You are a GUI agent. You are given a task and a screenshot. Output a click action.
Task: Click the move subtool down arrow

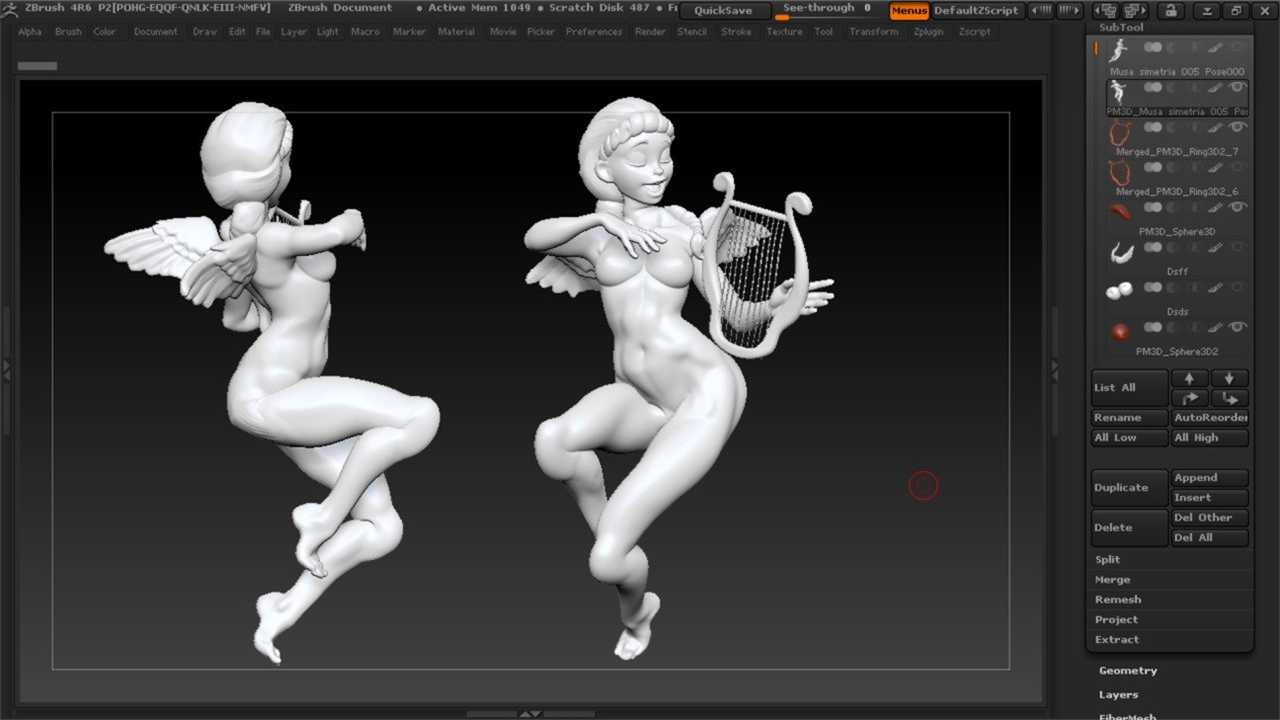[x=1229, y=378]
